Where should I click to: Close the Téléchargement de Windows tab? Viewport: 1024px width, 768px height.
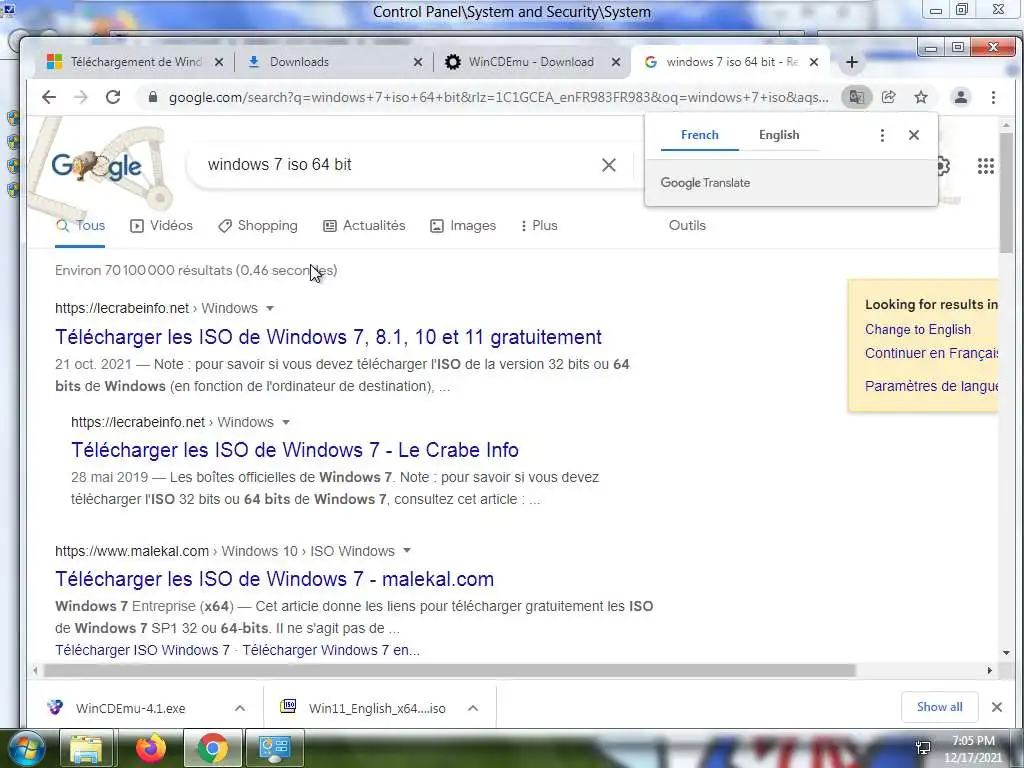click(x=219, y=62)
